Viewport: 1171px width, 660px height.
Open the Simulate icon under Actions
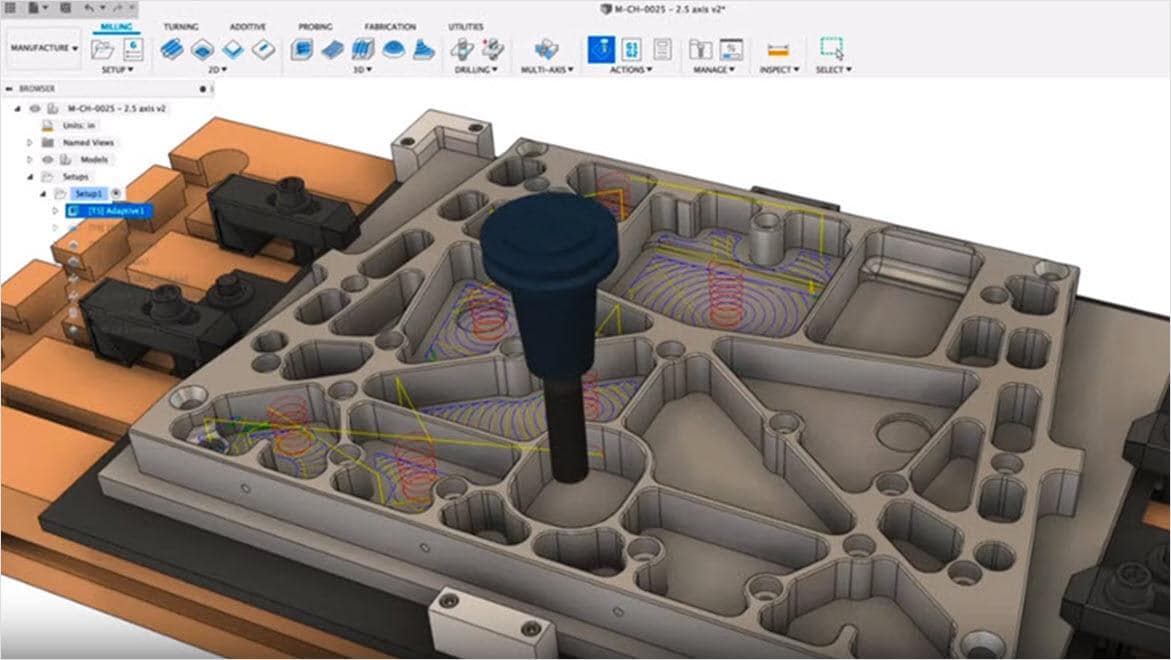click(x=632, y=48)
